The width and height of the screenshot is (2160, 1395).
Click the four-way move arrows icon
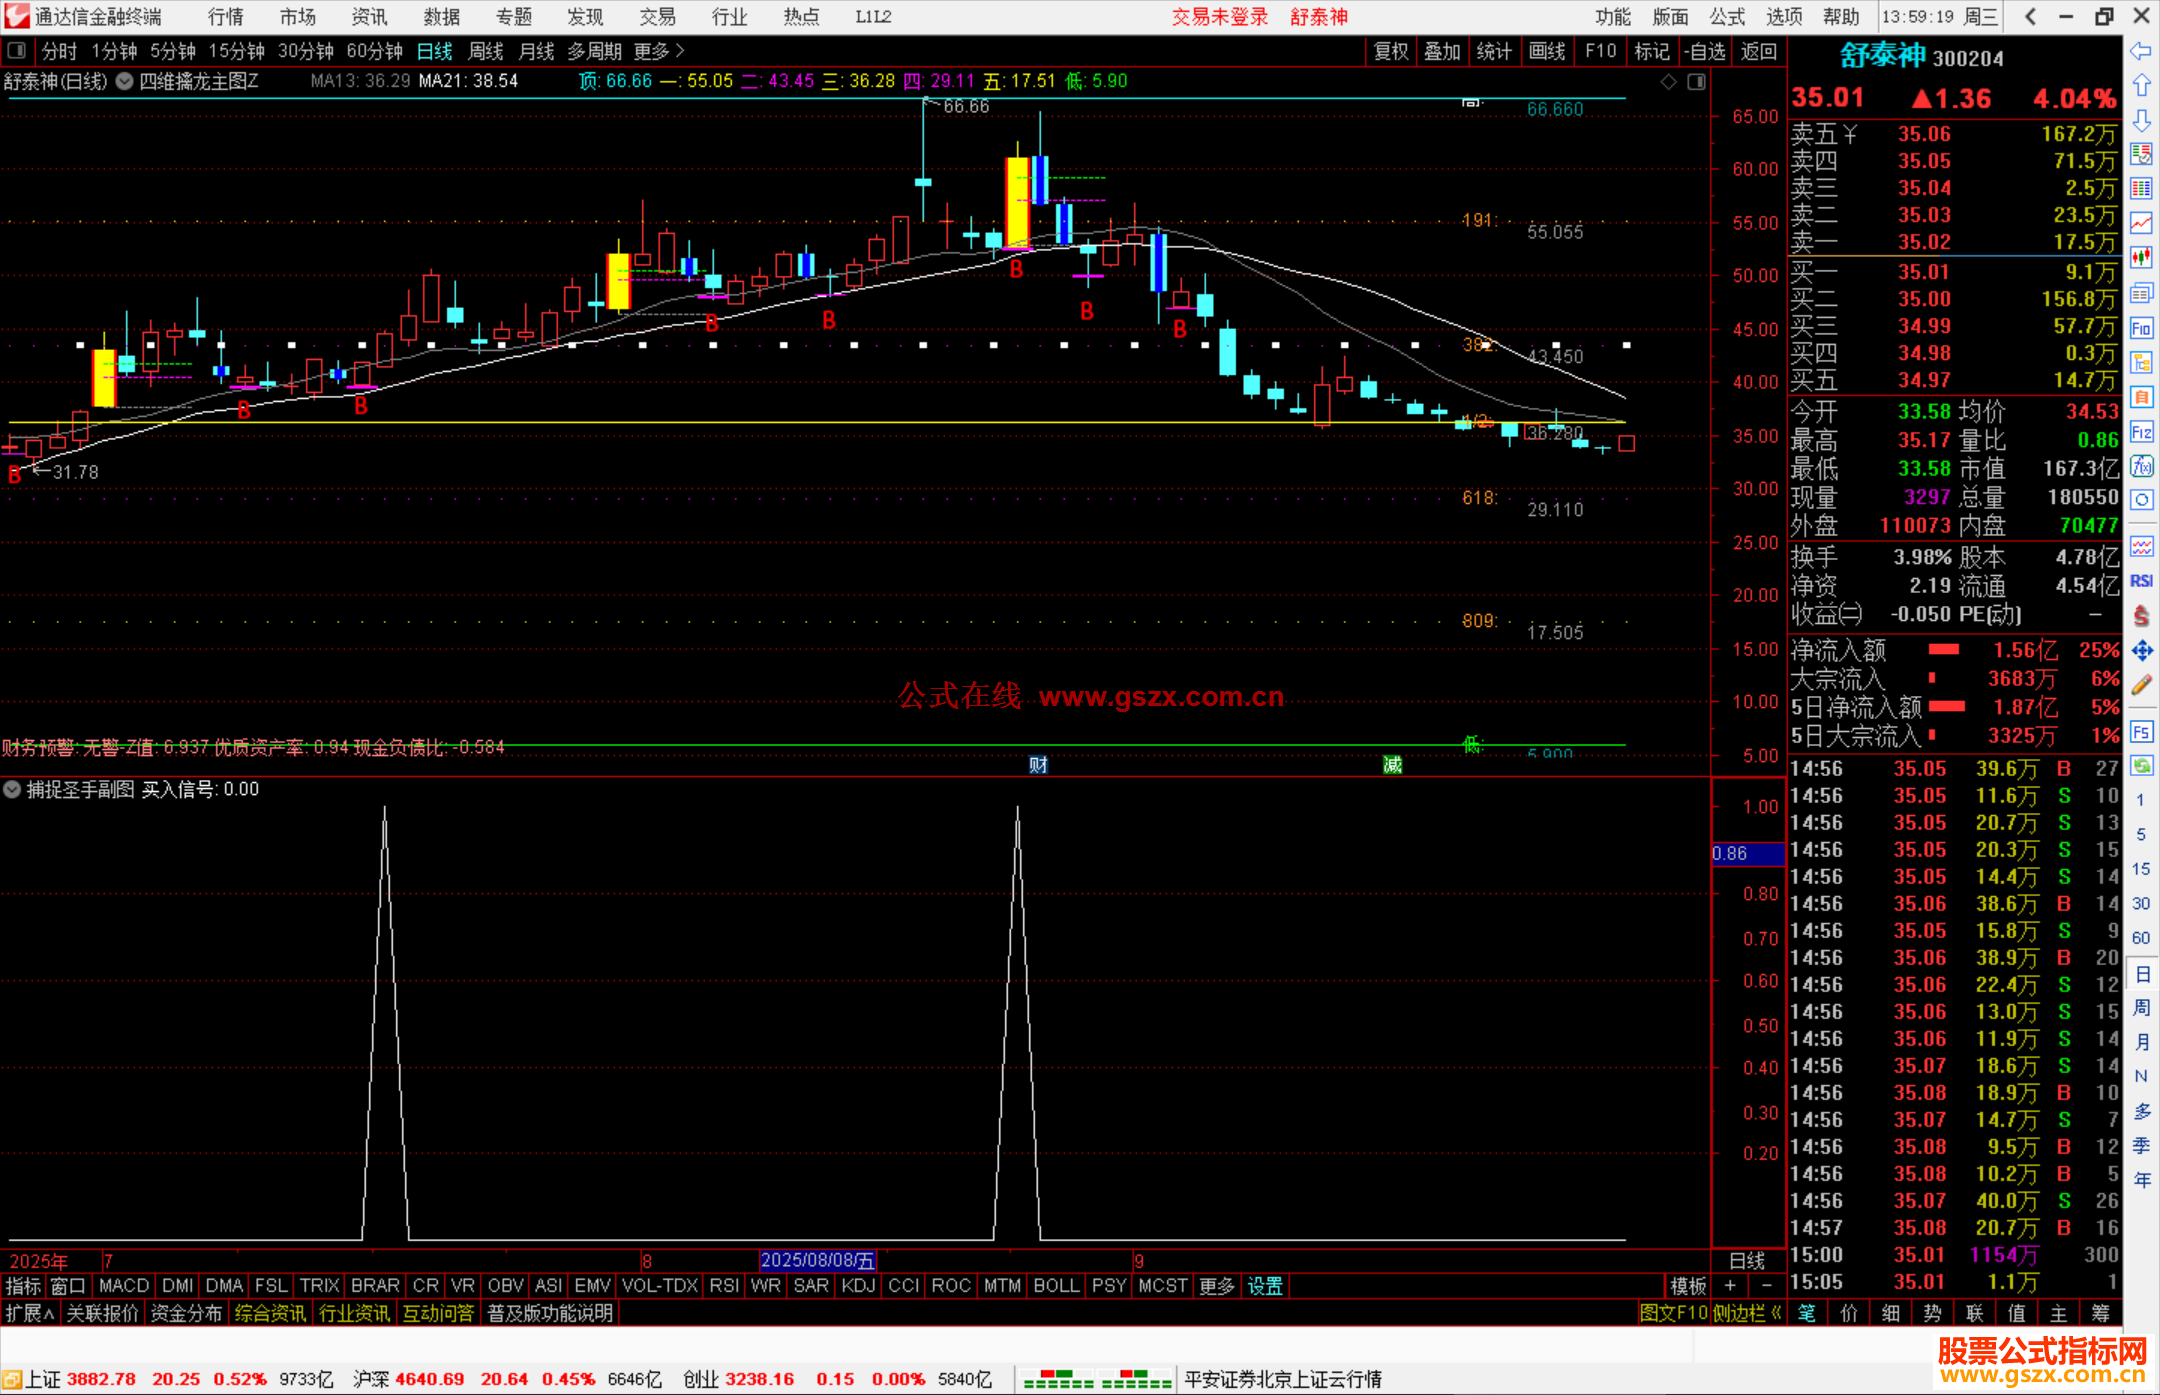click(x=2141, y=651)
